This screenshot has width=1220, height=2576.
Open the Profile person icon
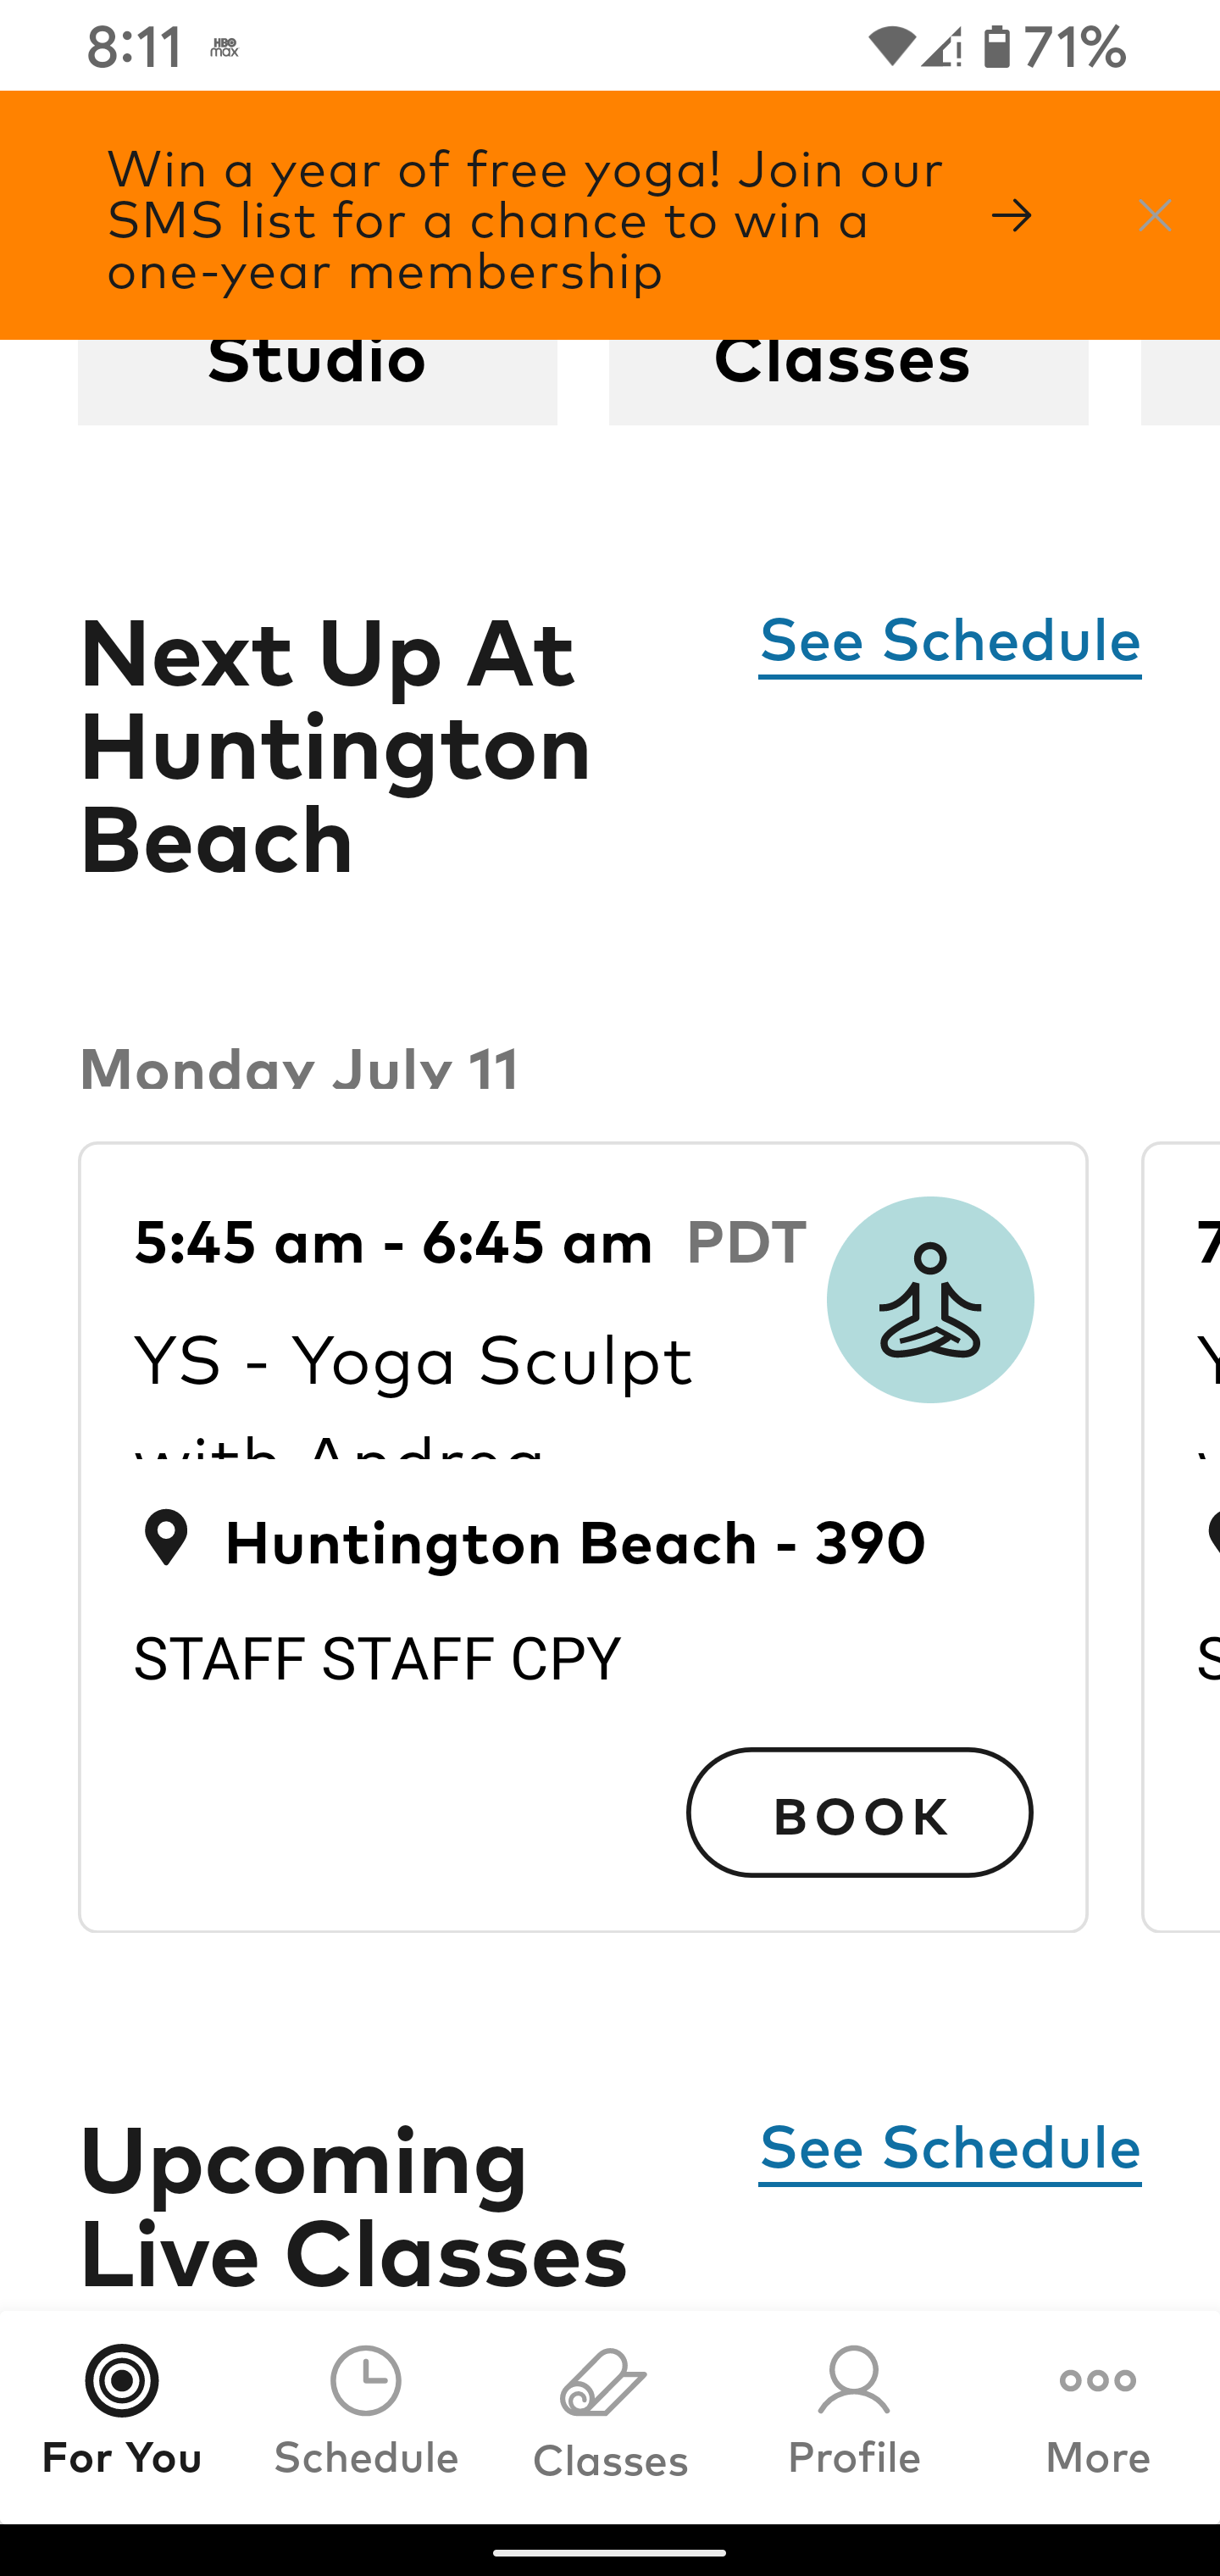coord(853,2381)
